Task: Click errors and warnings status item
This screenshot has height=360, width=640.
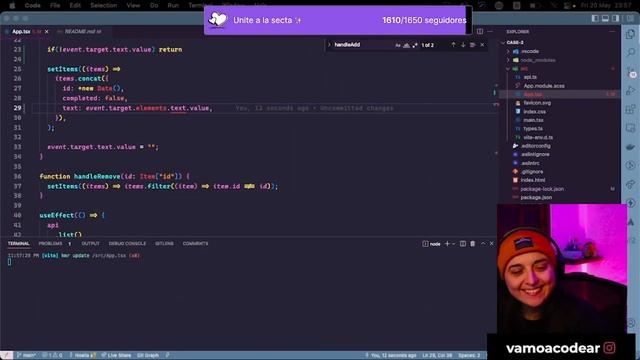Action: 53,355
